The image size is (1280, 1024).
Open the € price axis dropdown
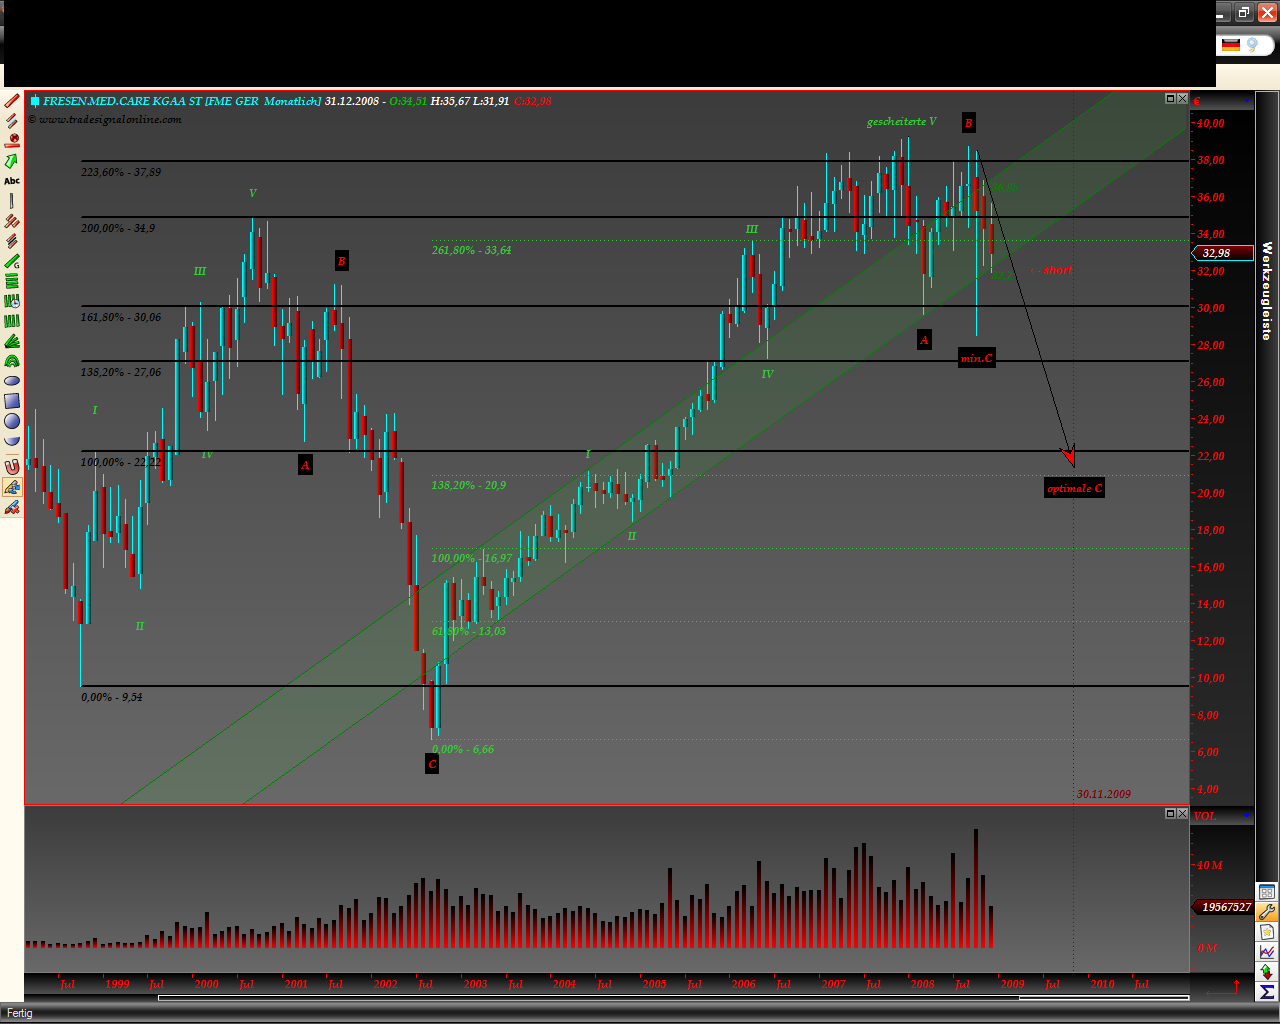tap(1246, 101)
